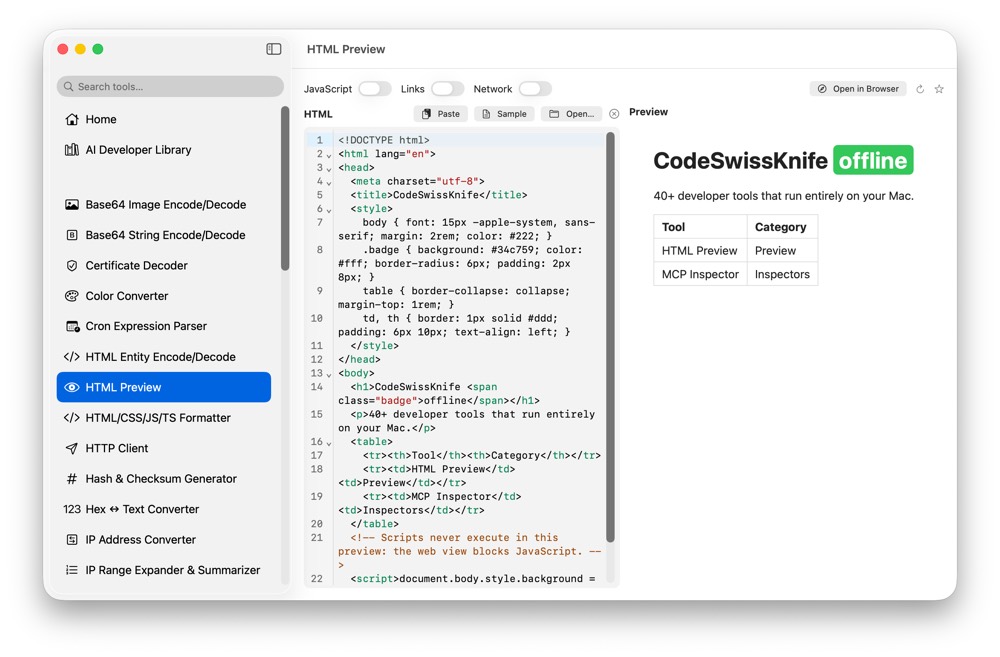Collapse the html tag fold on line 2
1000x657 pixels.
click(329, 155)
